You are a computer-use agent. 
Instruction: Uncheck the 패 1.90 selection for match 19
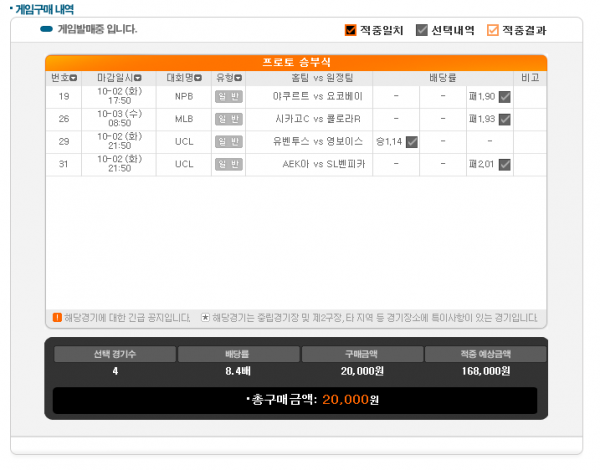click(505, 97)
